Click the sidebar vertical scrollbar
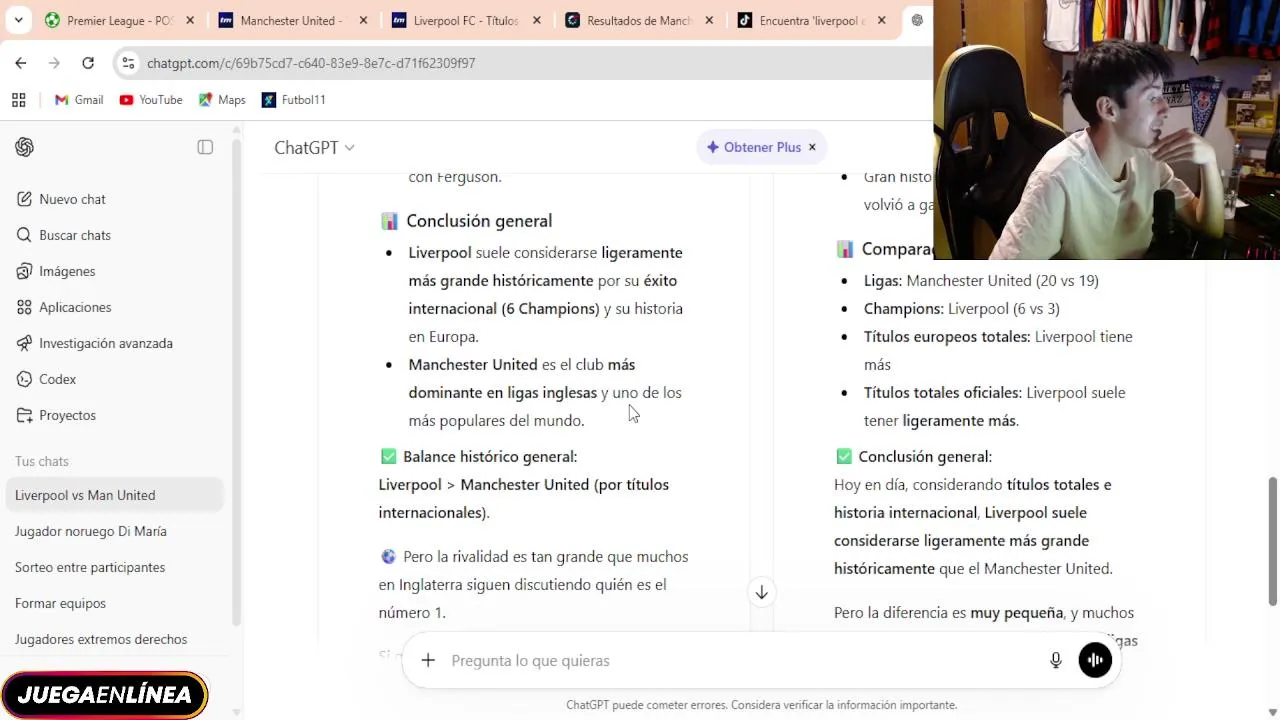The height and width of the screenshot is (720, 1280). 237,380
